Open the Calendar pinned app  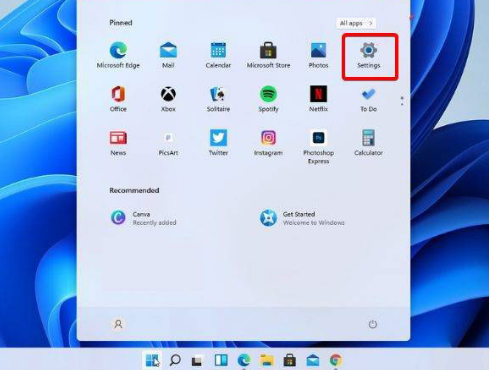218,55
